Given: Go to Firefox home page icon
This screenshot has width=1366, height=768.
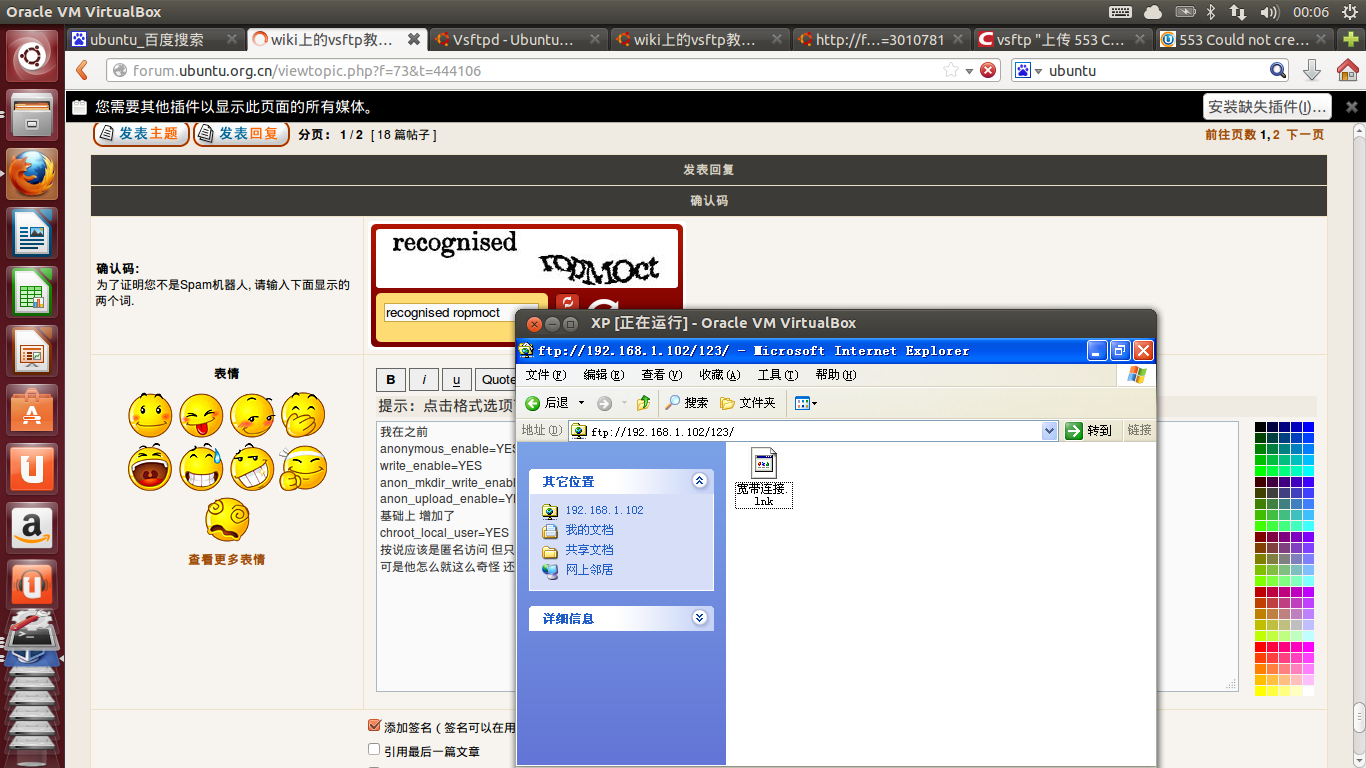Looking at the screenshot, I should [x=1347, y=70].
